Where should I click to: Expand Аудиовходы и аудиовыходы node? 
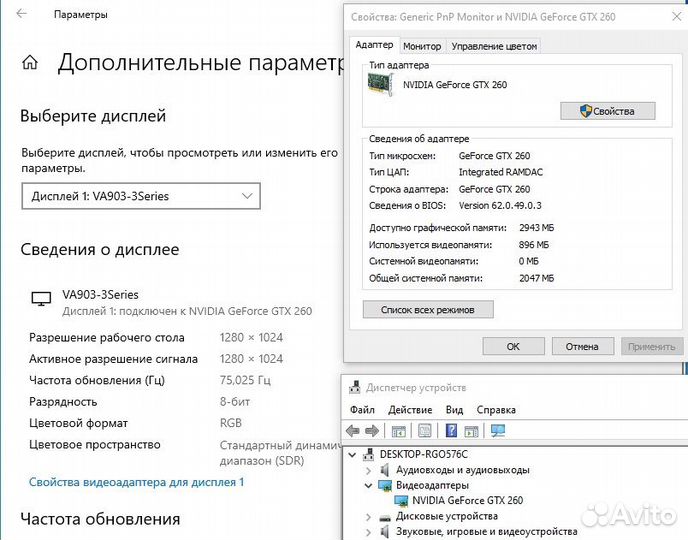(369, 471)
